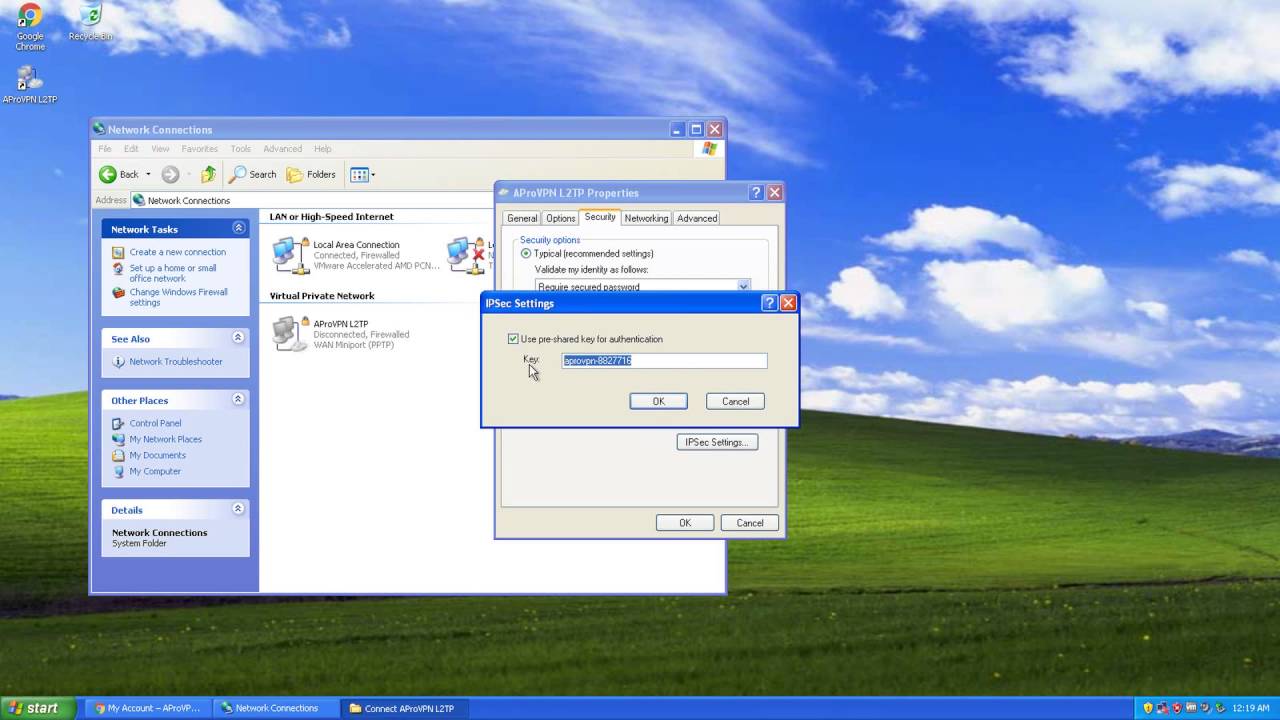The image size is (1280, 720).
Task: Open Recycle Bin desktop icon
Action: 90,16
